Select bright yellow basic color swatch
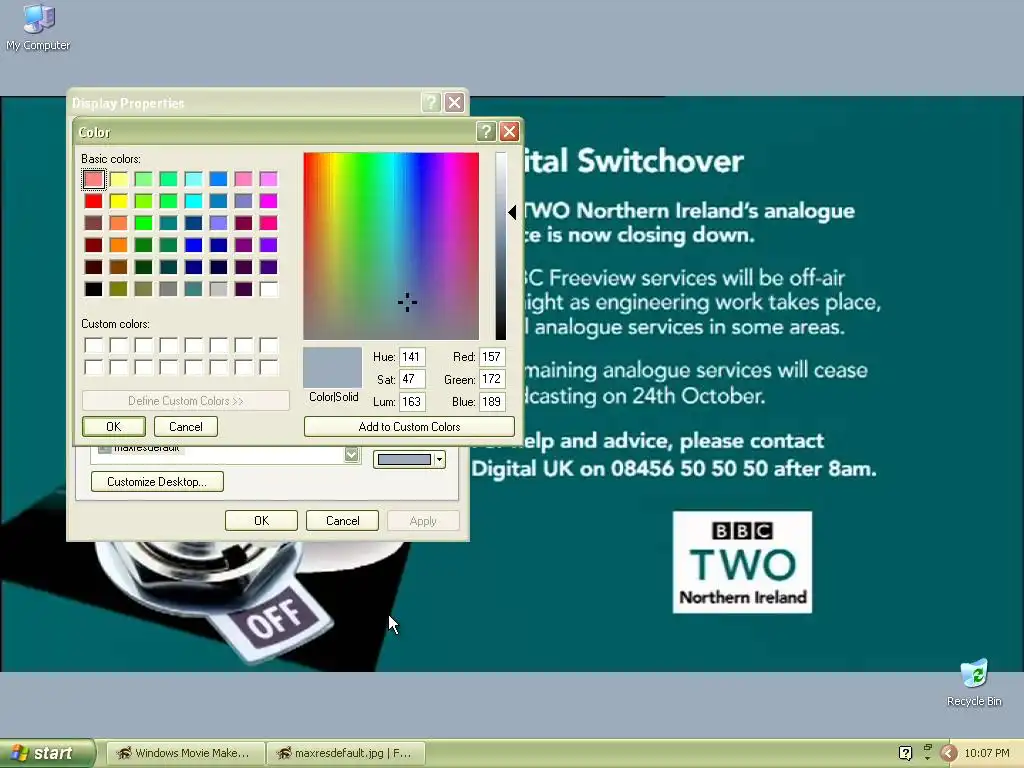 (x=118, y=201)
